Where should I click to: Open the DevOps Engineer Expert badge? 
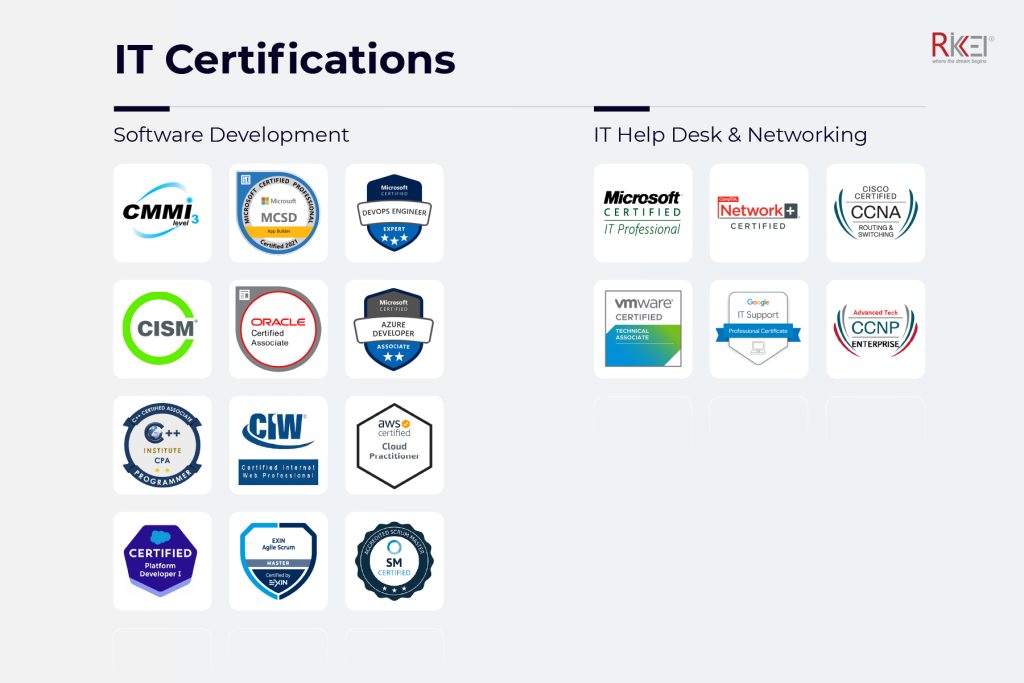[394, 213]
